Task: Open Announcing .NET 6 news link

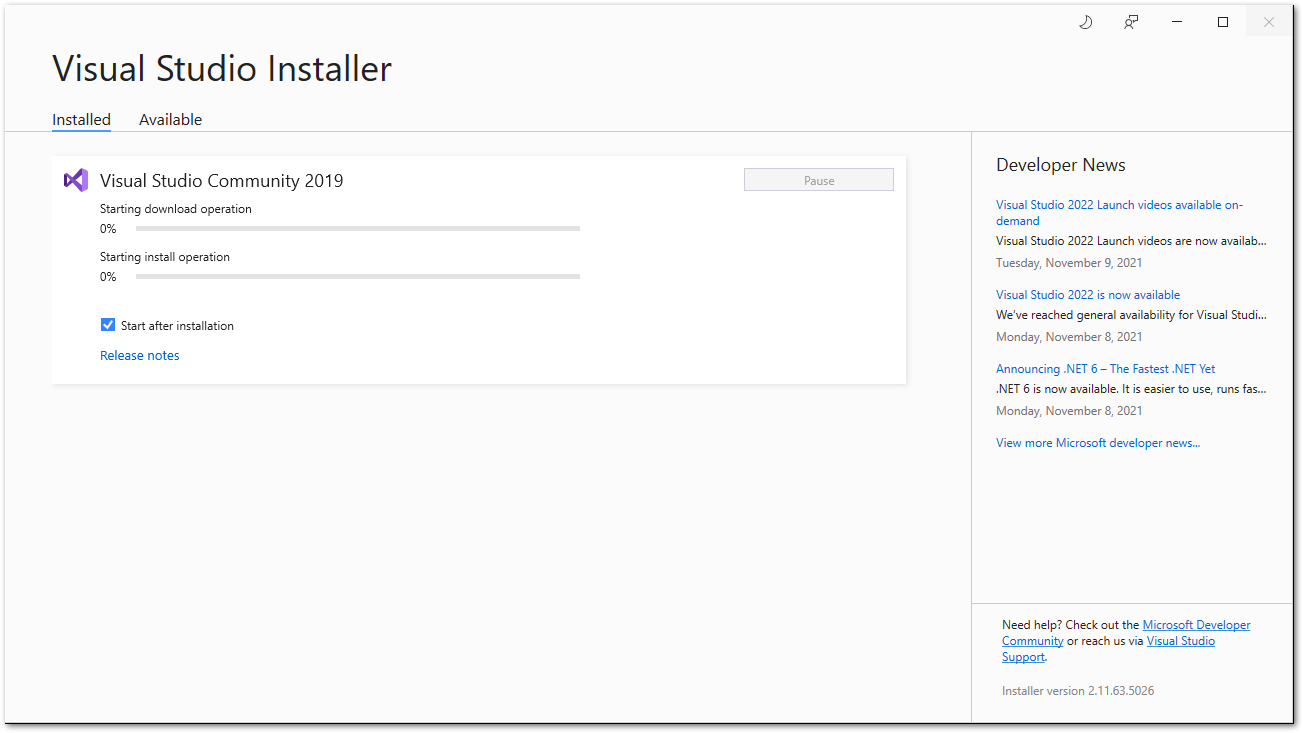Action: click(1106, 369)
